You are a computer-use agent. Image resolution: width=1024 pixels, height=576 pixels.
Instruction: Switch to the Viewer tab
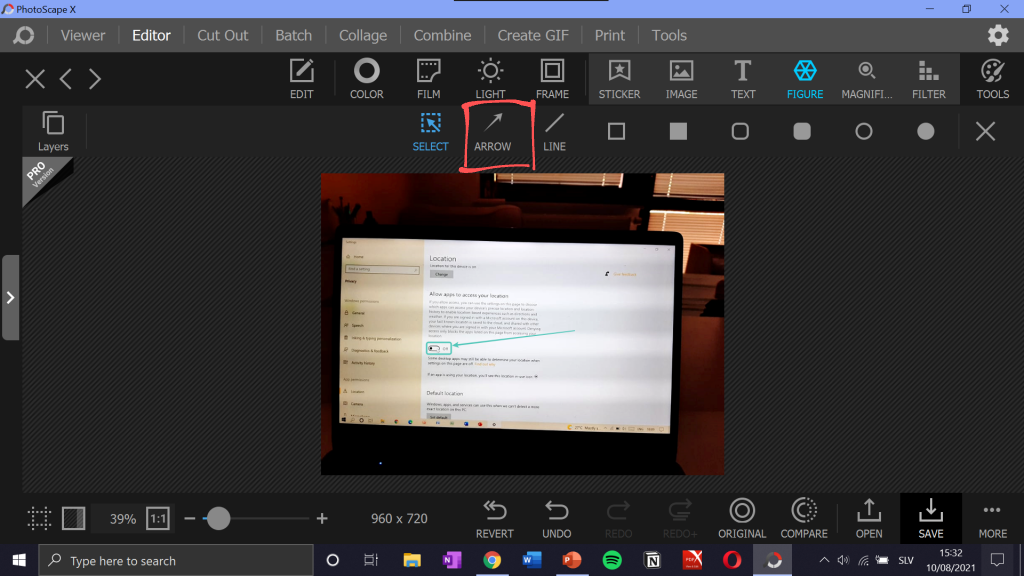pyautogui.click(x=83, y=35)
